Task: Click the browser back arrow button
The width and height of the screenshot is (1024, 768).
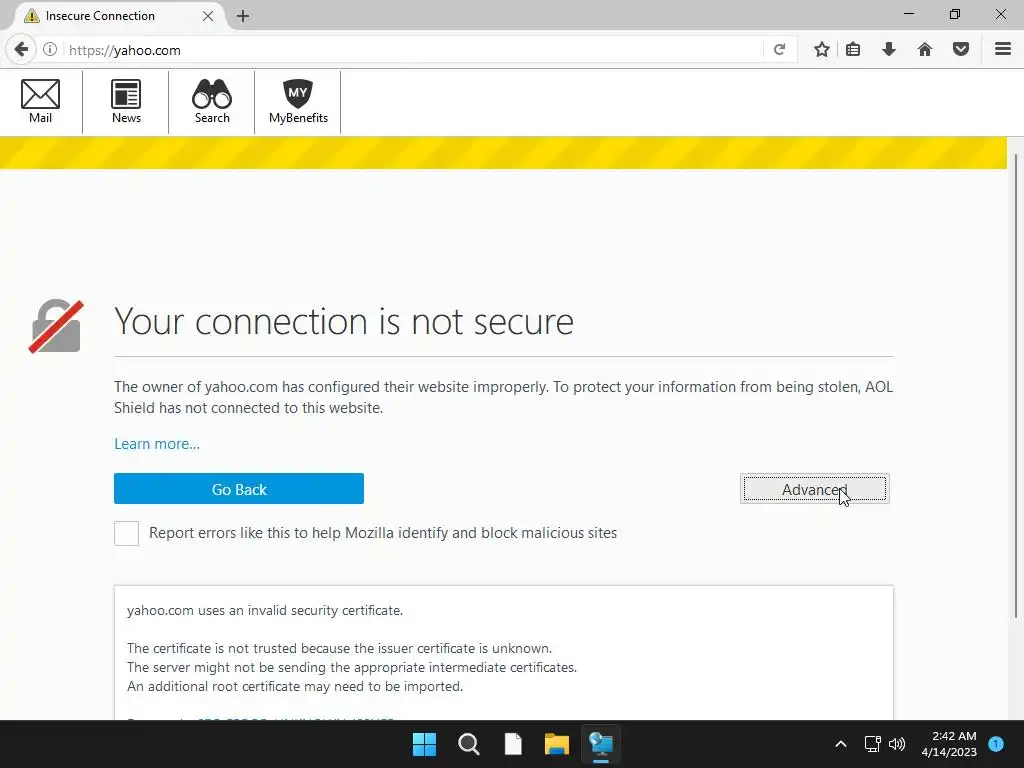Action: (x=21, y=50)
